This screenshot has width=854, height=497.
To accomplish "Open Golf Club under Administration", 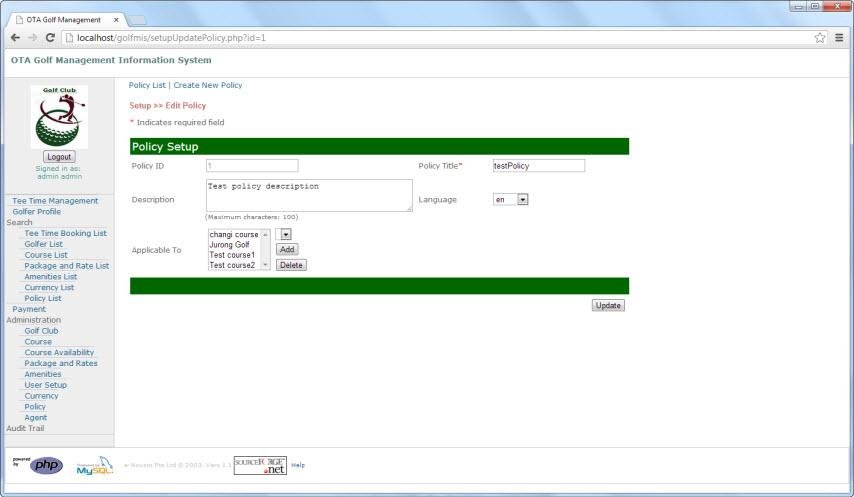I will coord(41,330).
